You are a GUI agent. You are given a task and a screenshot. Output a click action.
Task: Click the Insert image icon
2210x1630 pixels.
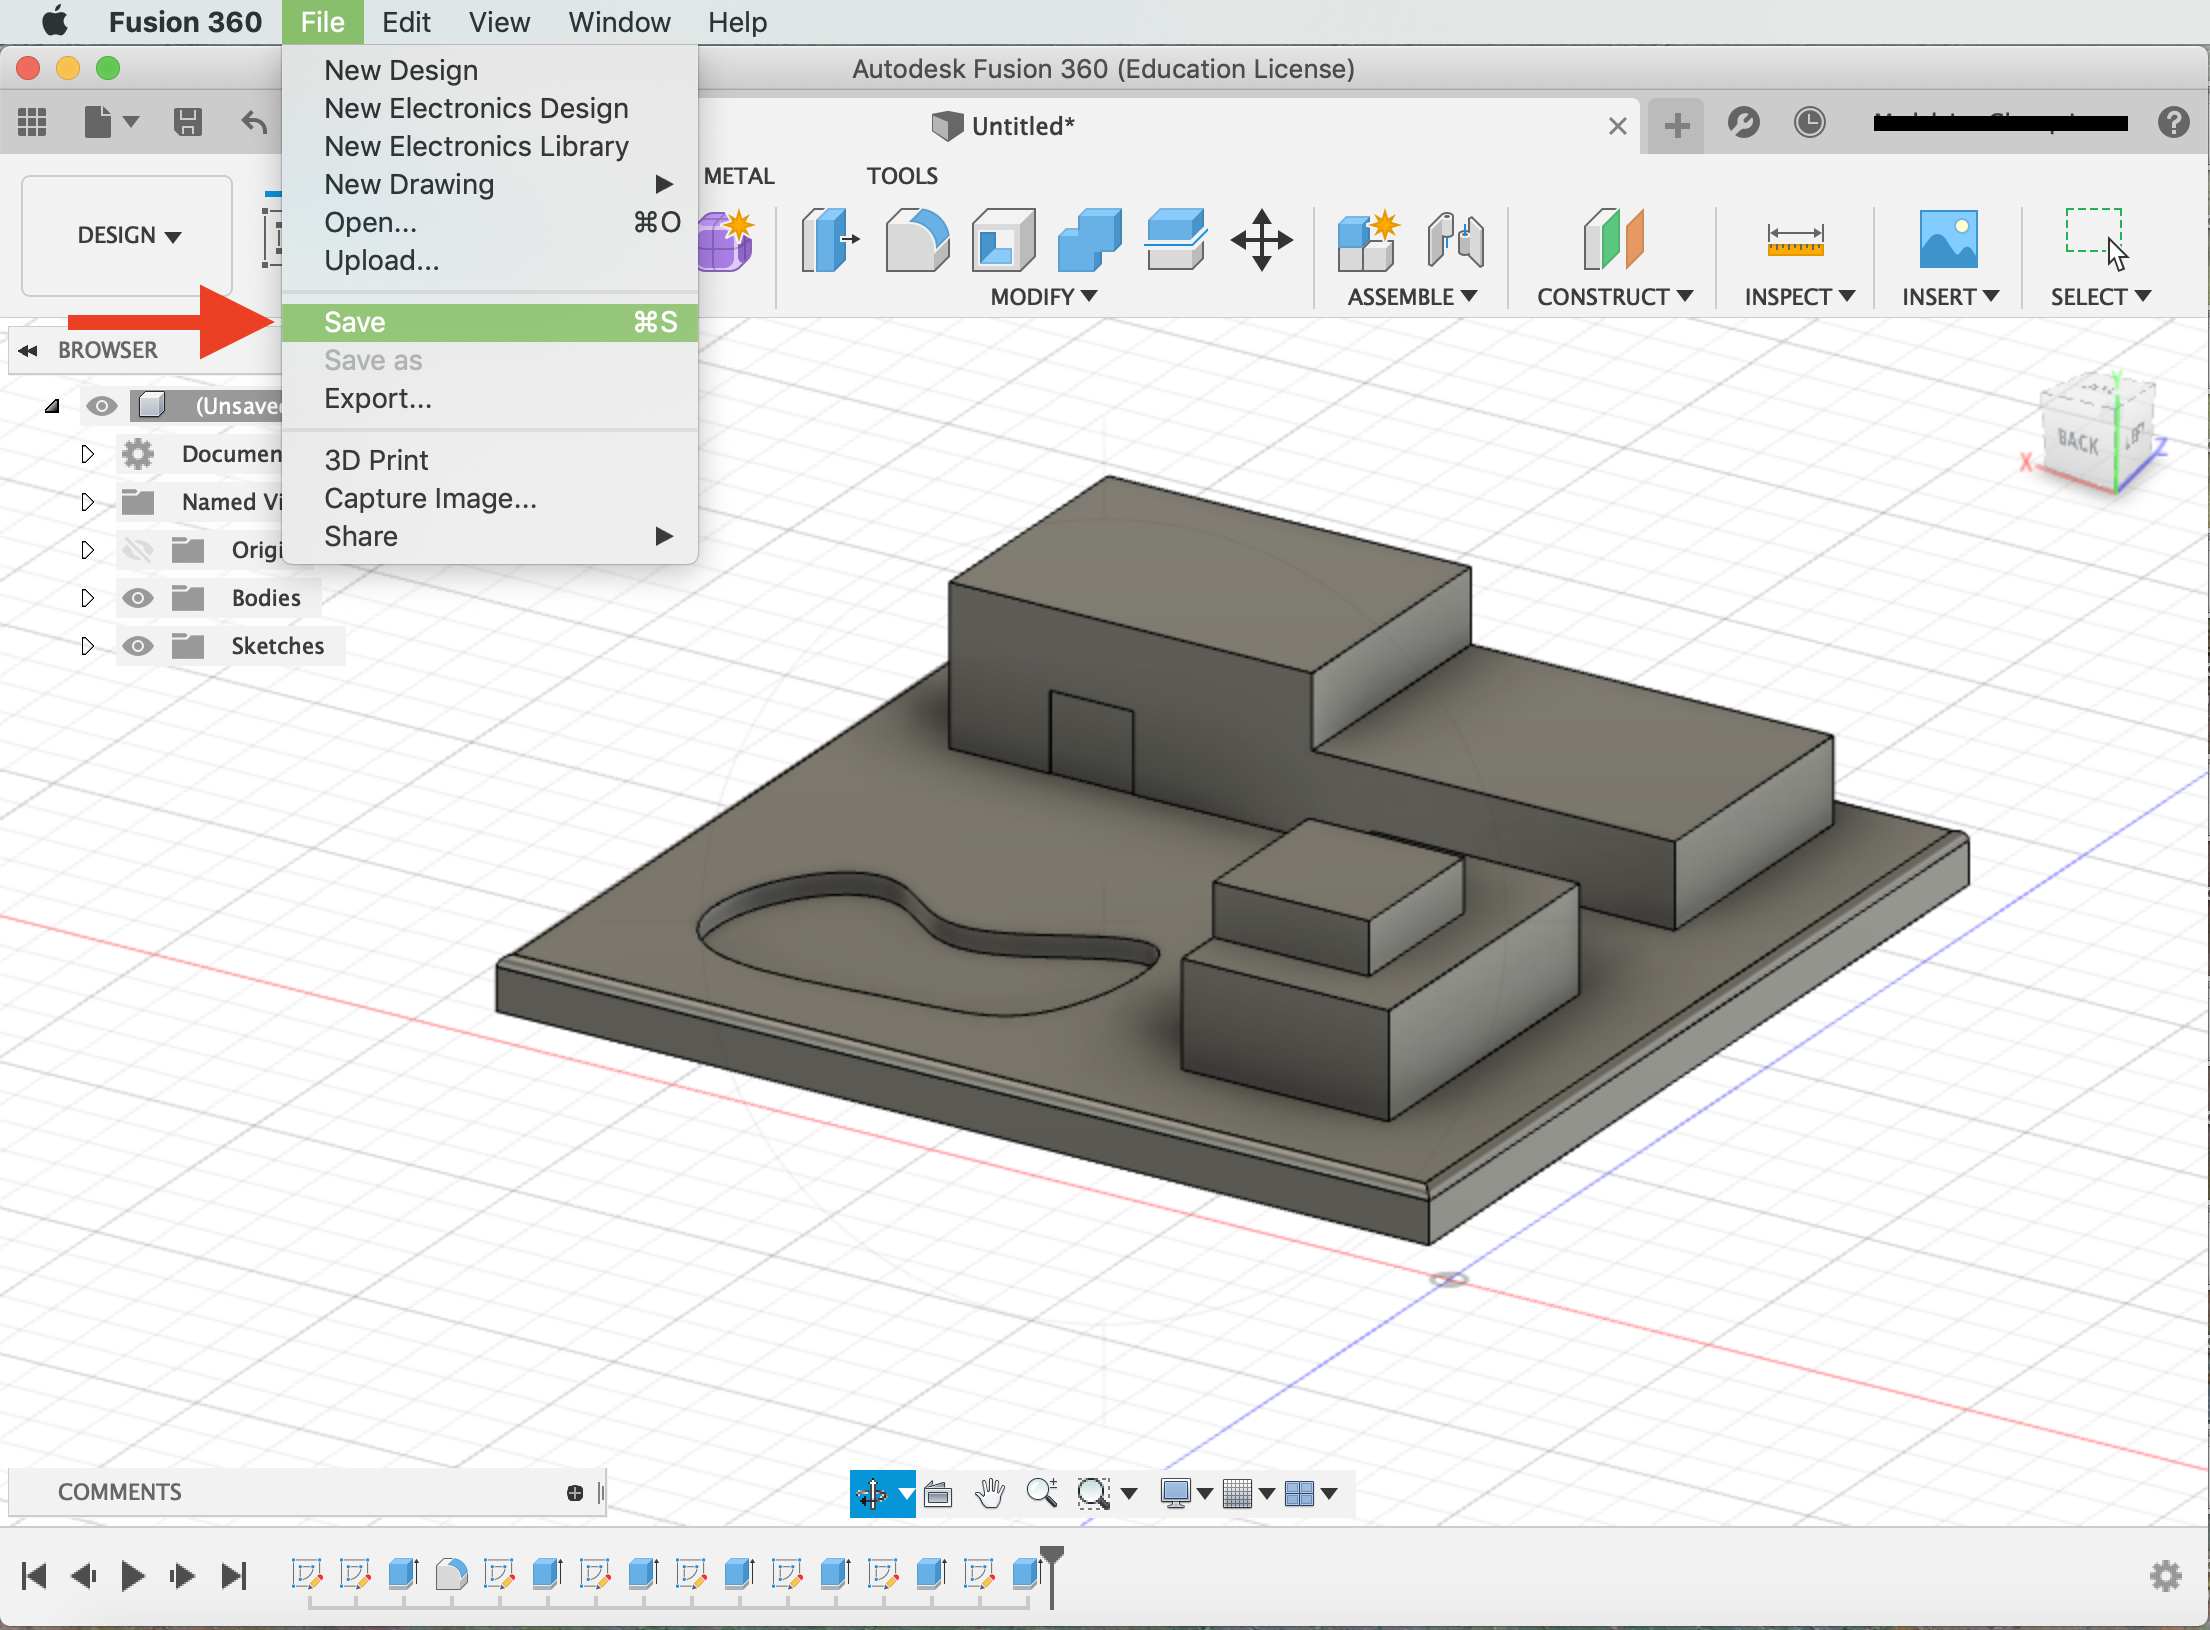(1948, 239)
